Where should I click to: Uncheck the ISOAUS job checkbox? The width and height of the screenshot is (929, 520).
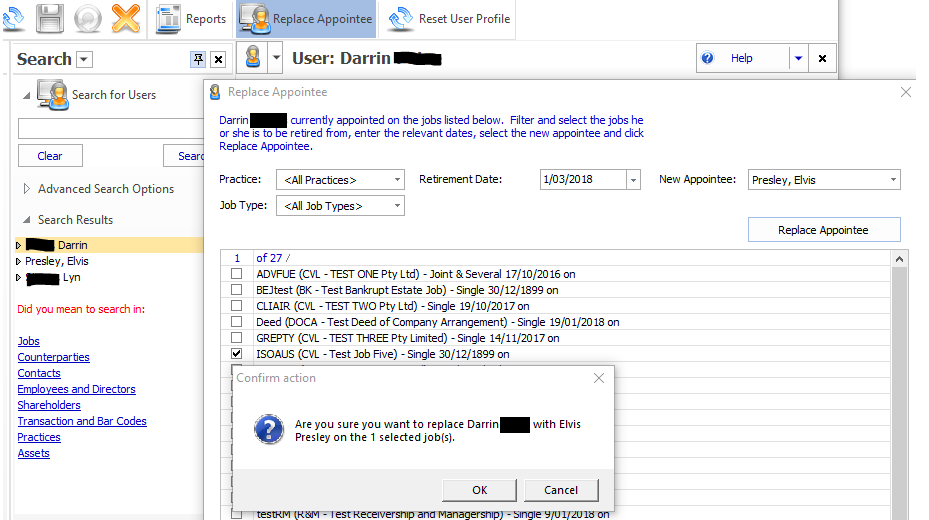(237, 354)
